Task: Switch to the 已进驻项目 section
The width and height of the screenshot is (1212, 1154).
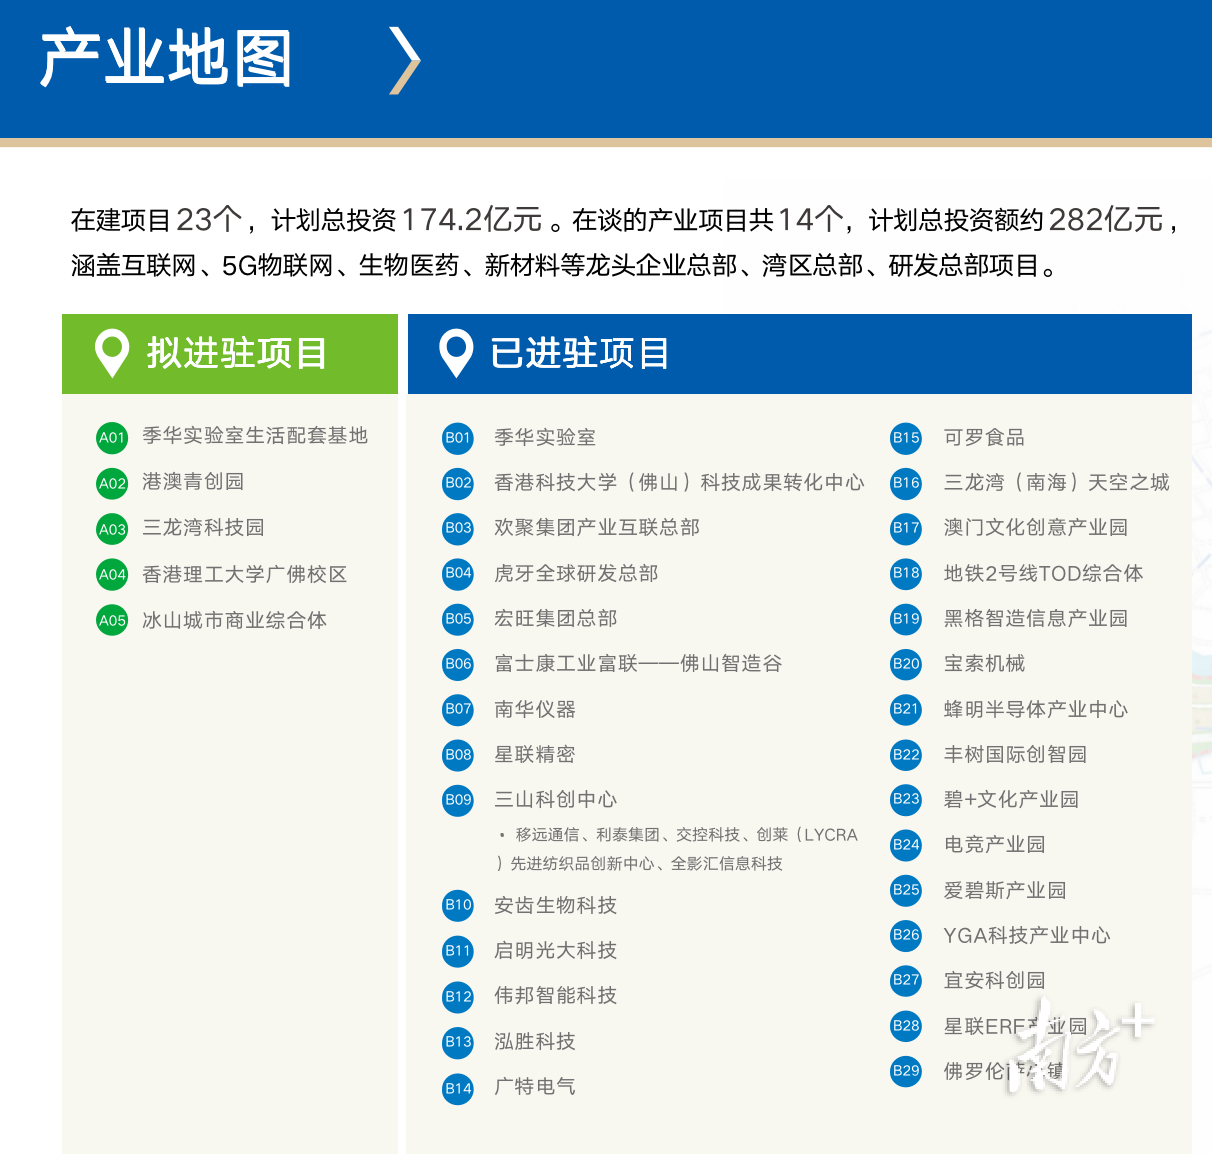Action: click(580, 353)
